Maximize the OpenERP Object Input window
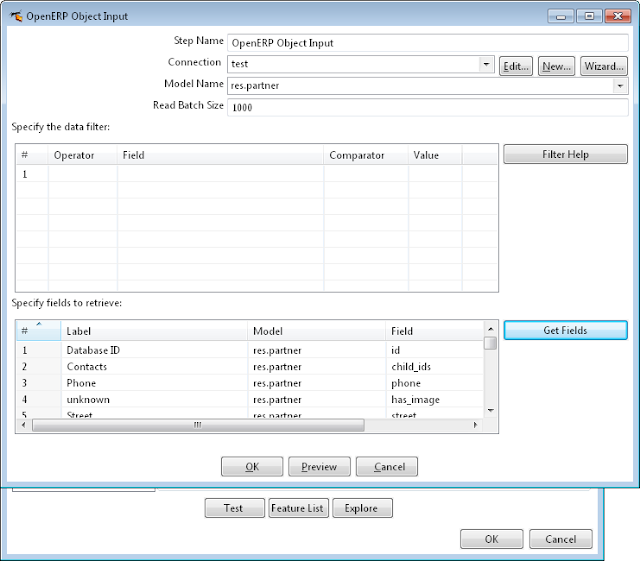640x561 pixels. point(589,16)
